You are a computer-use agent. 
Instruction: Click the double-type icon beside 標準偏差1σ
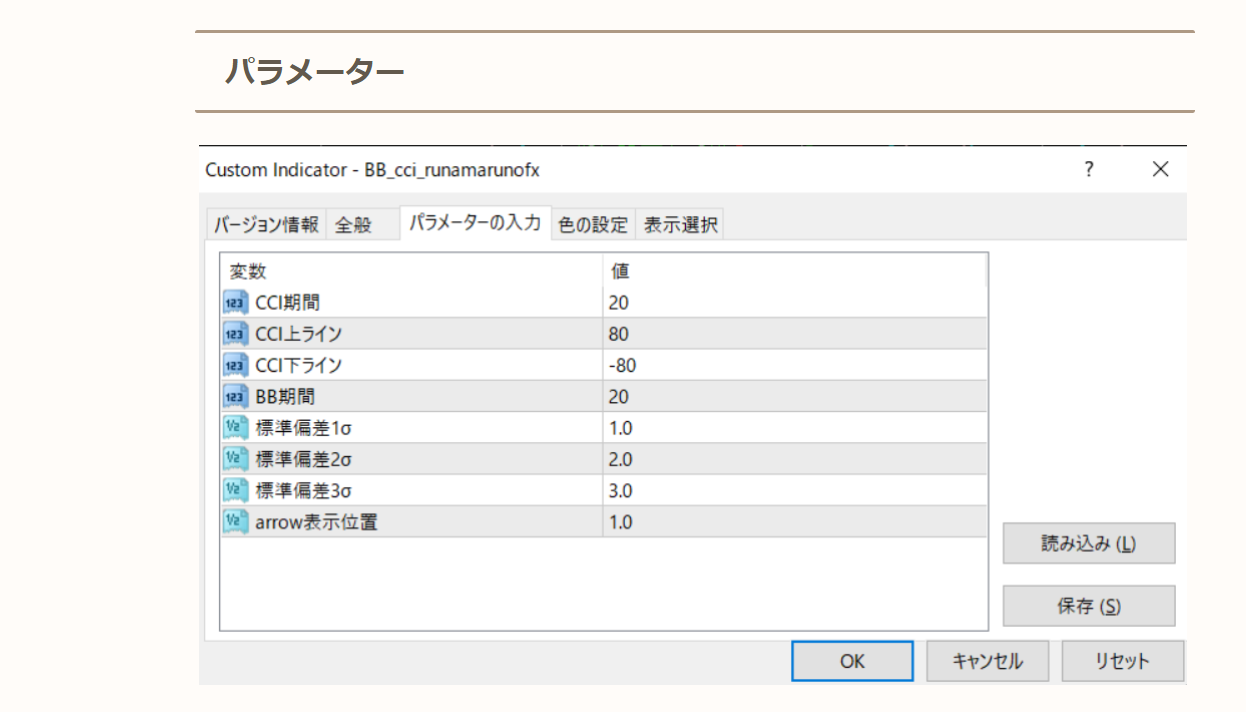point(235,428)
